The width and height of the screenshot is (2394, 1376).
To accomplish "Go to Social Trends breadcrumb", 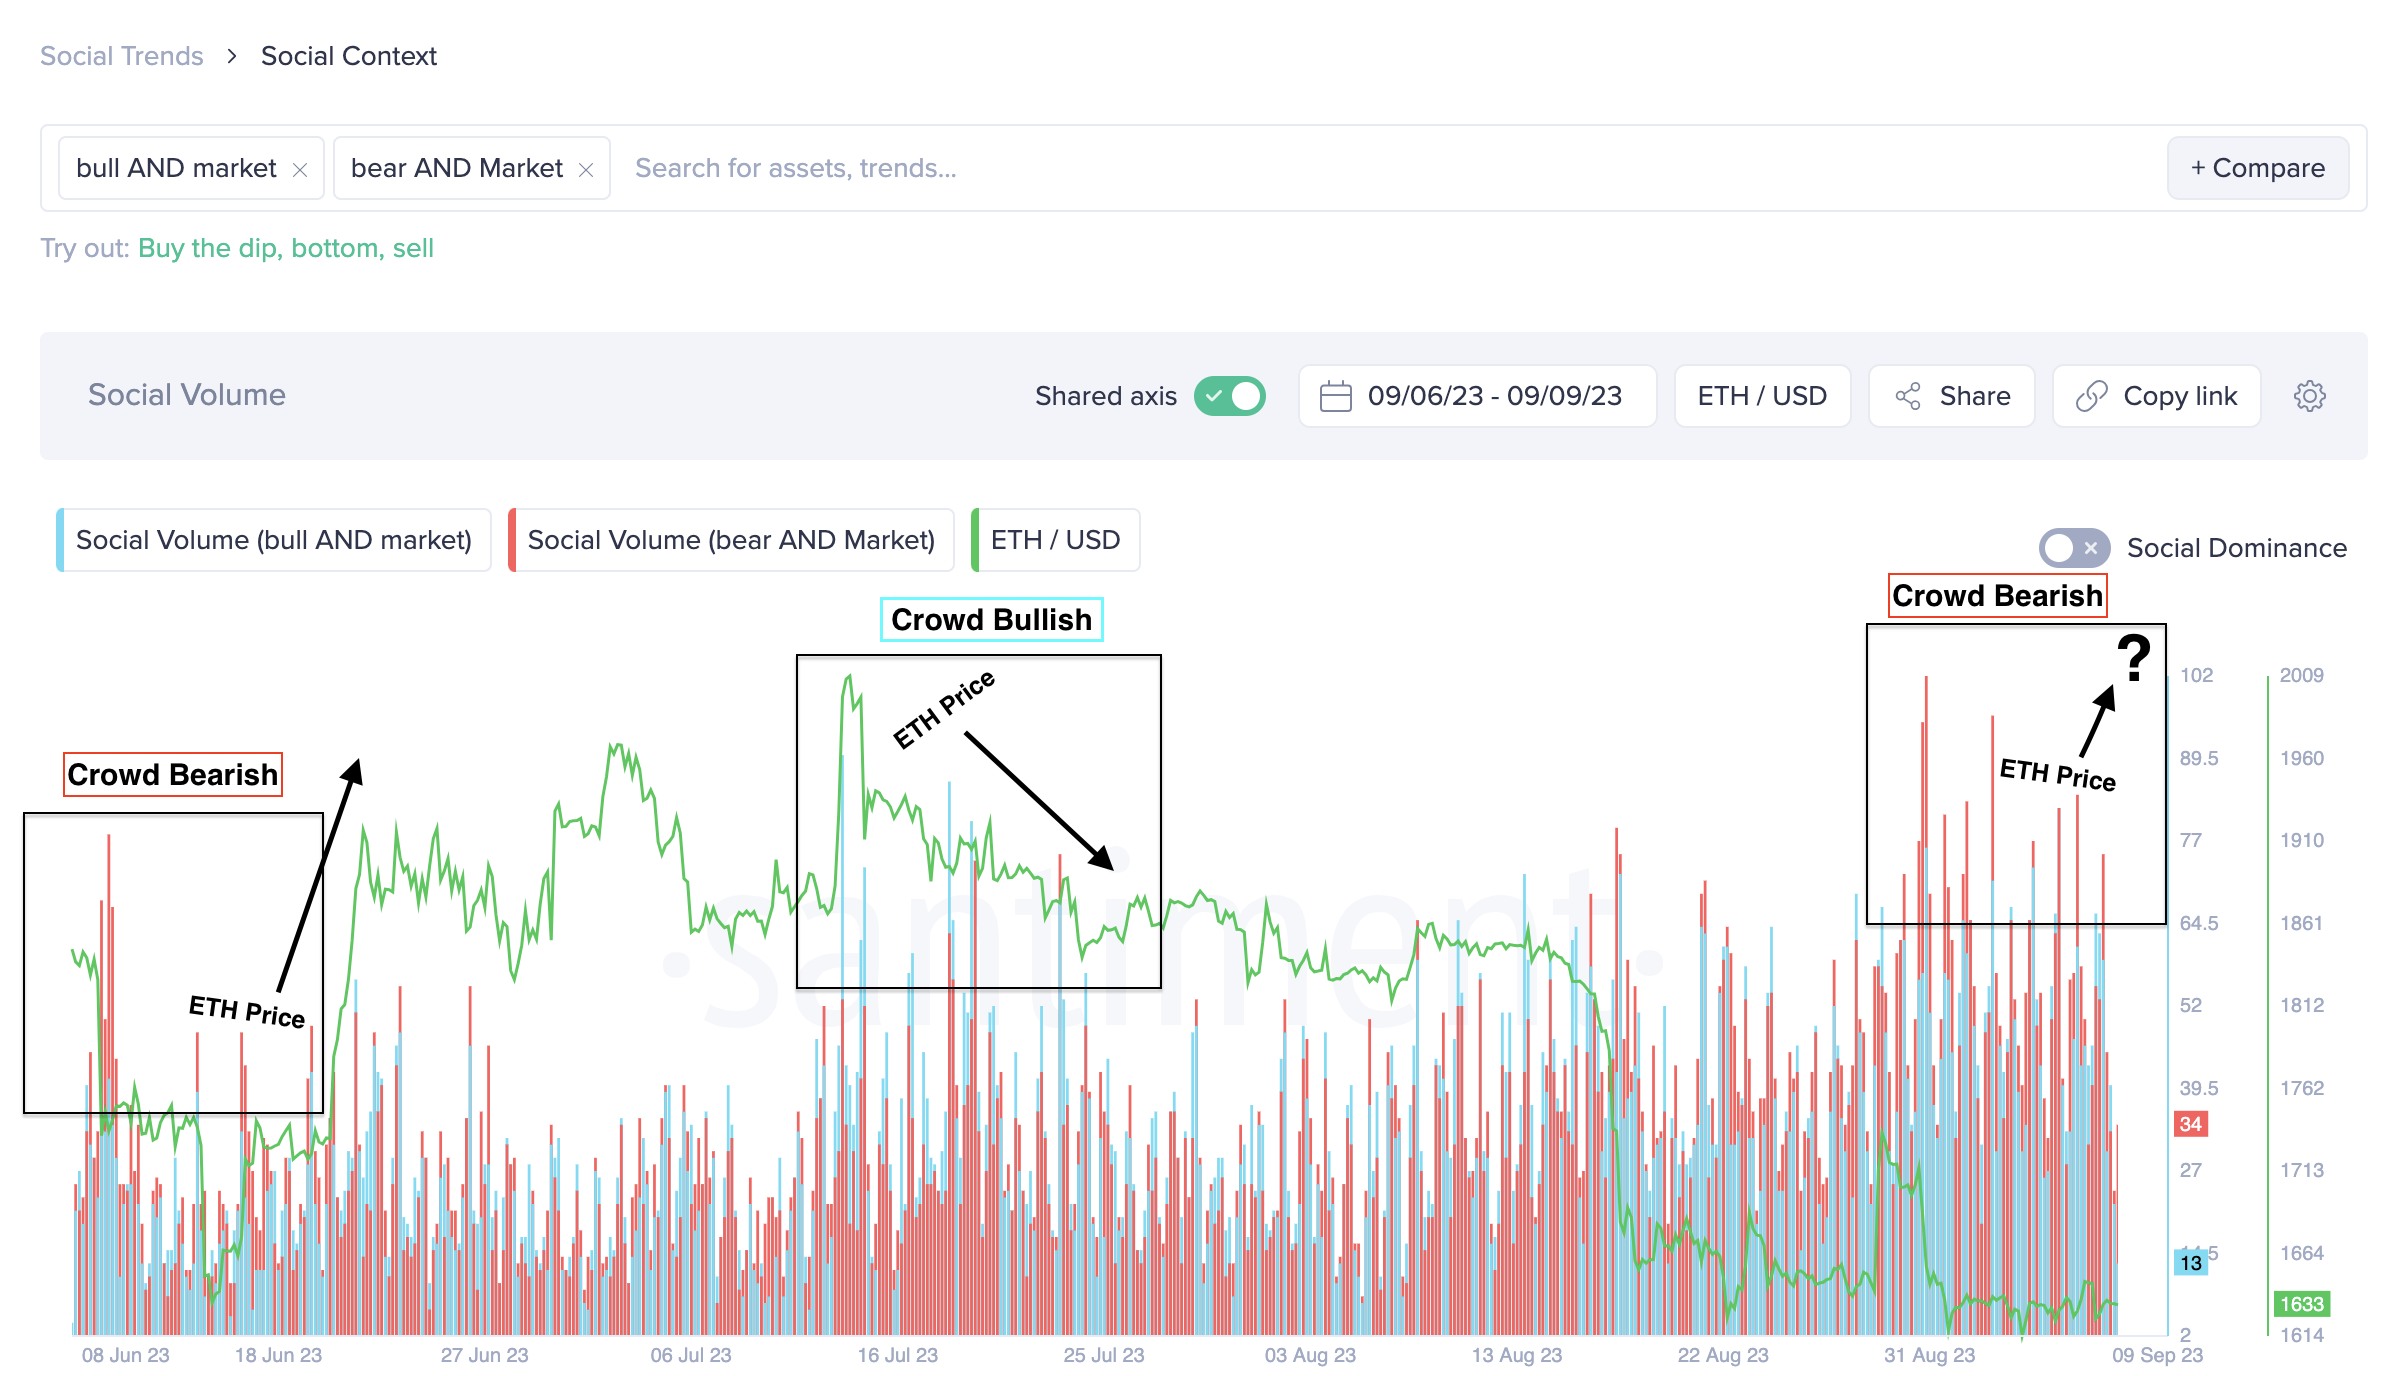I will [121, 56].
